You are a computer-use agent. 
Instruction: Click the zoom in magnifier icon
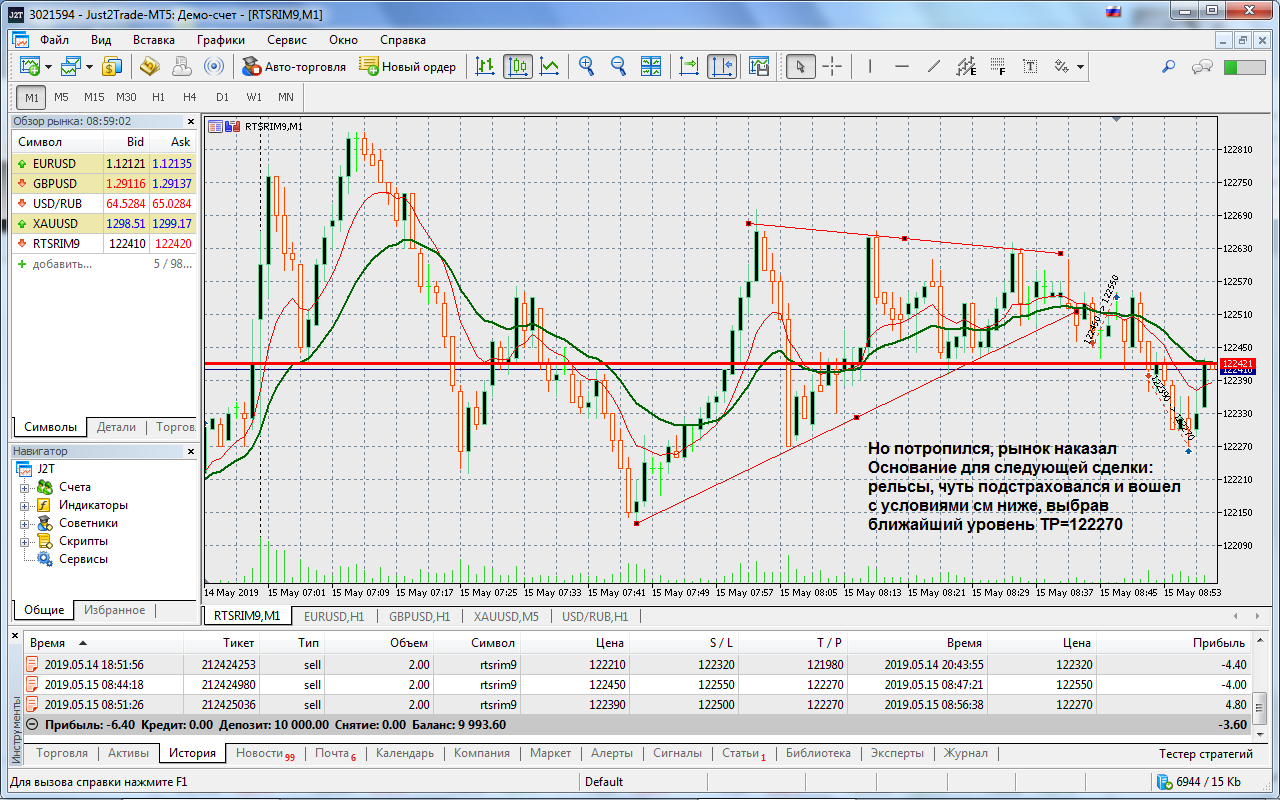coord(586,66)
